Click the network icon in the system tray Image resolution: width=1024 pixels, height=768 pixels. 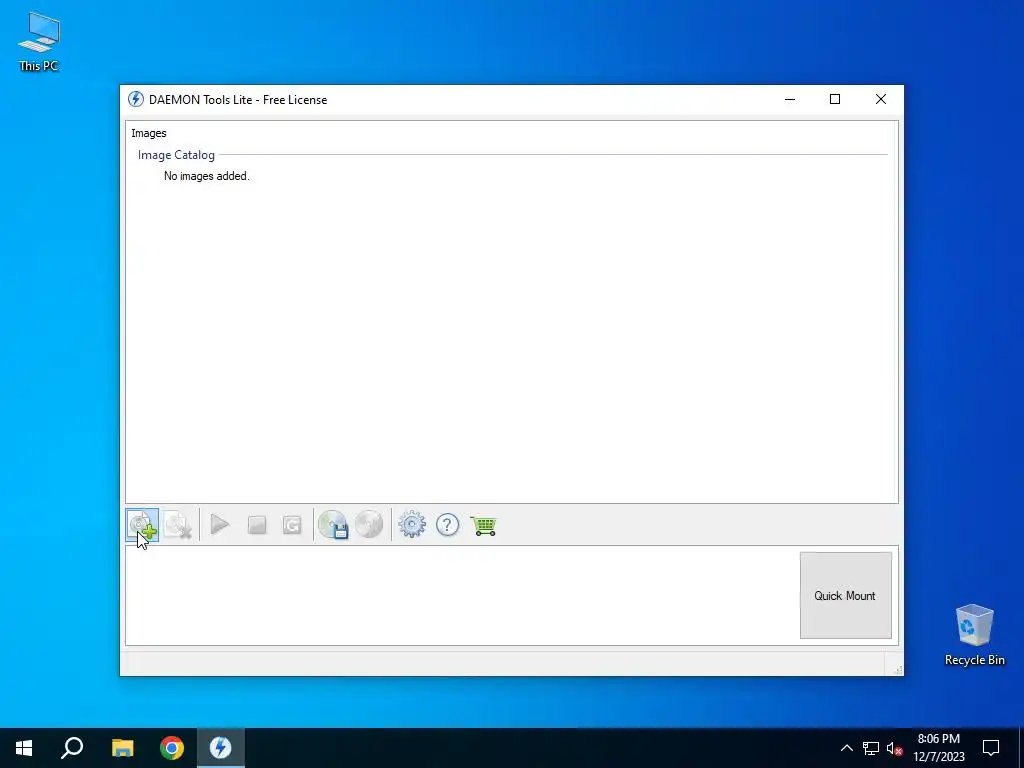click(x=871, y=748)
